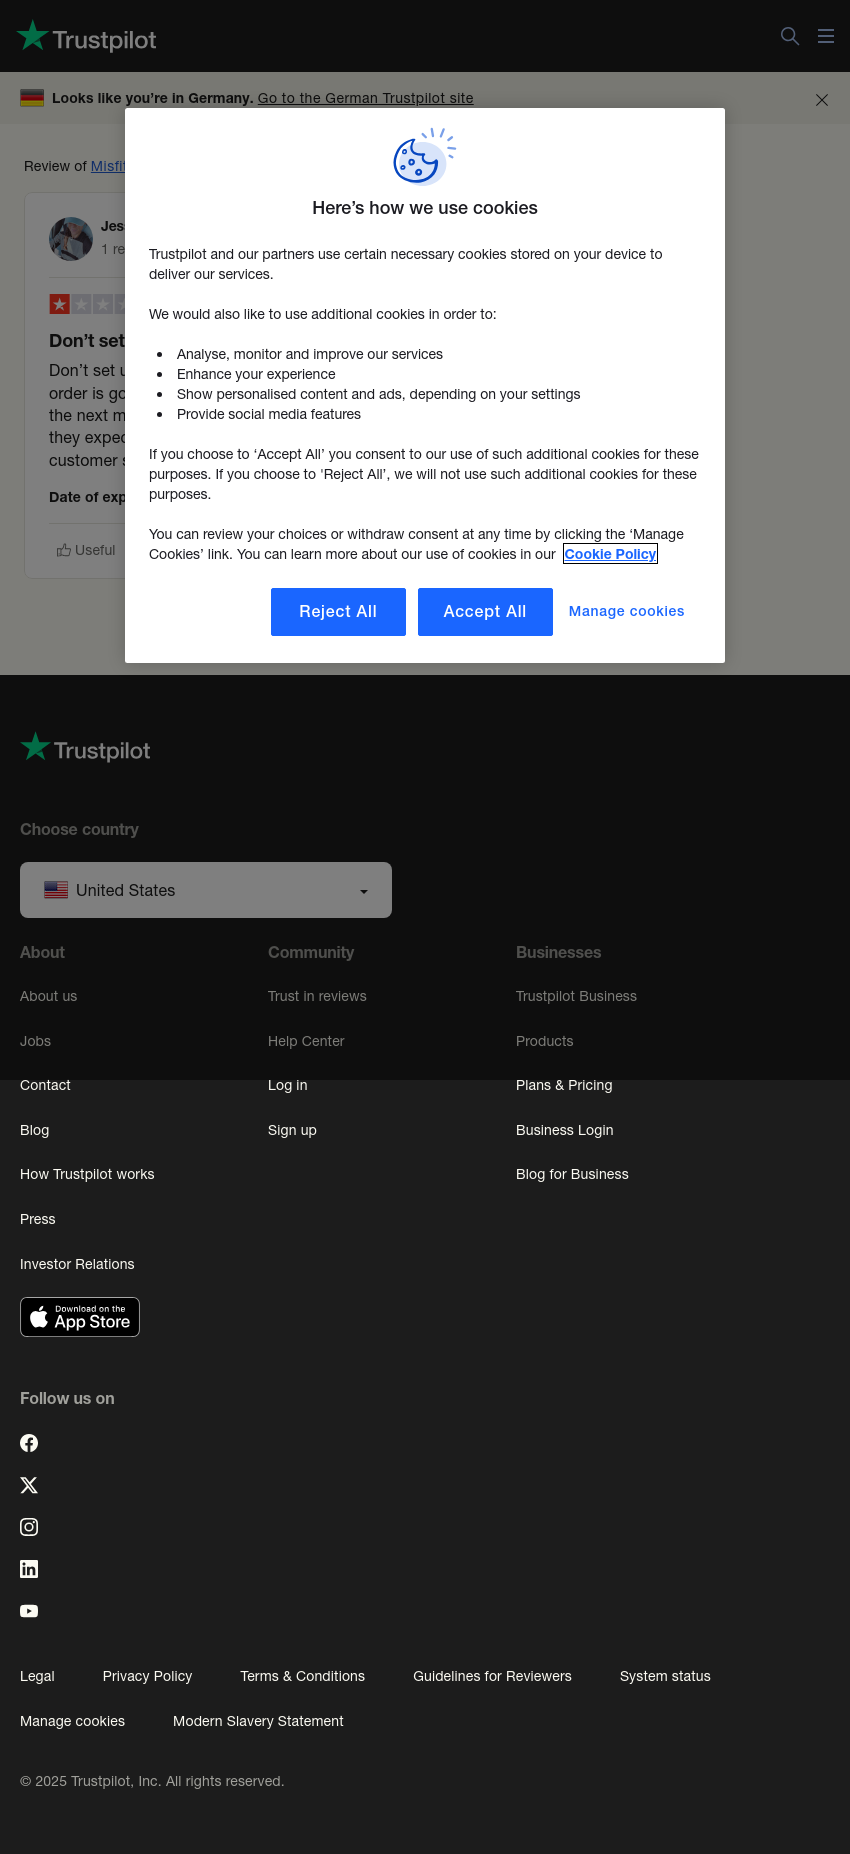850x1854 pixels.
Task: Open the hamburger menu icon
Action: (826, 36)
